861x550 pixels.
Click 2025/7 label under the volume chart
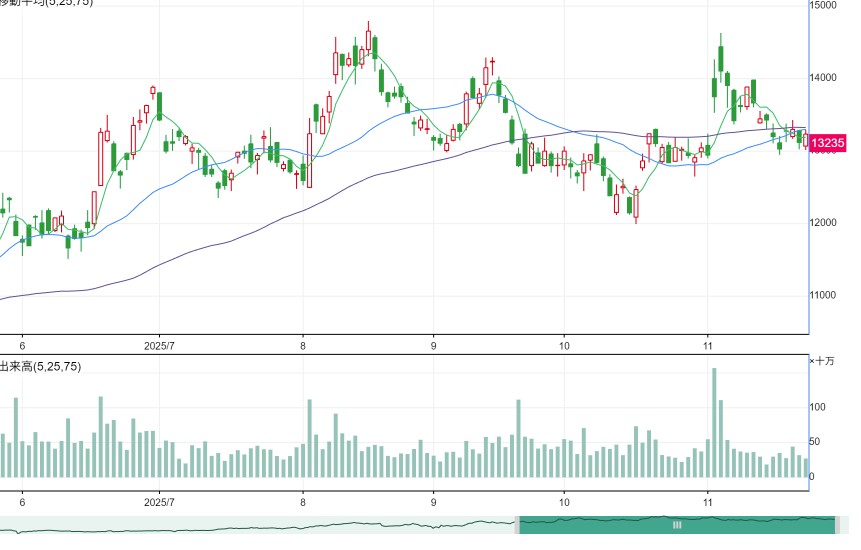159,503
